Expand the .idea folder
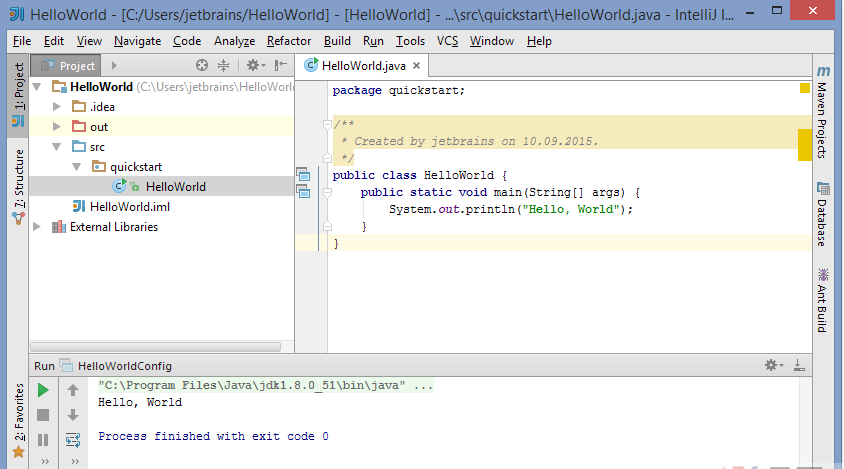The height and width of the screenshot is (469, 844). coord(57,107)
